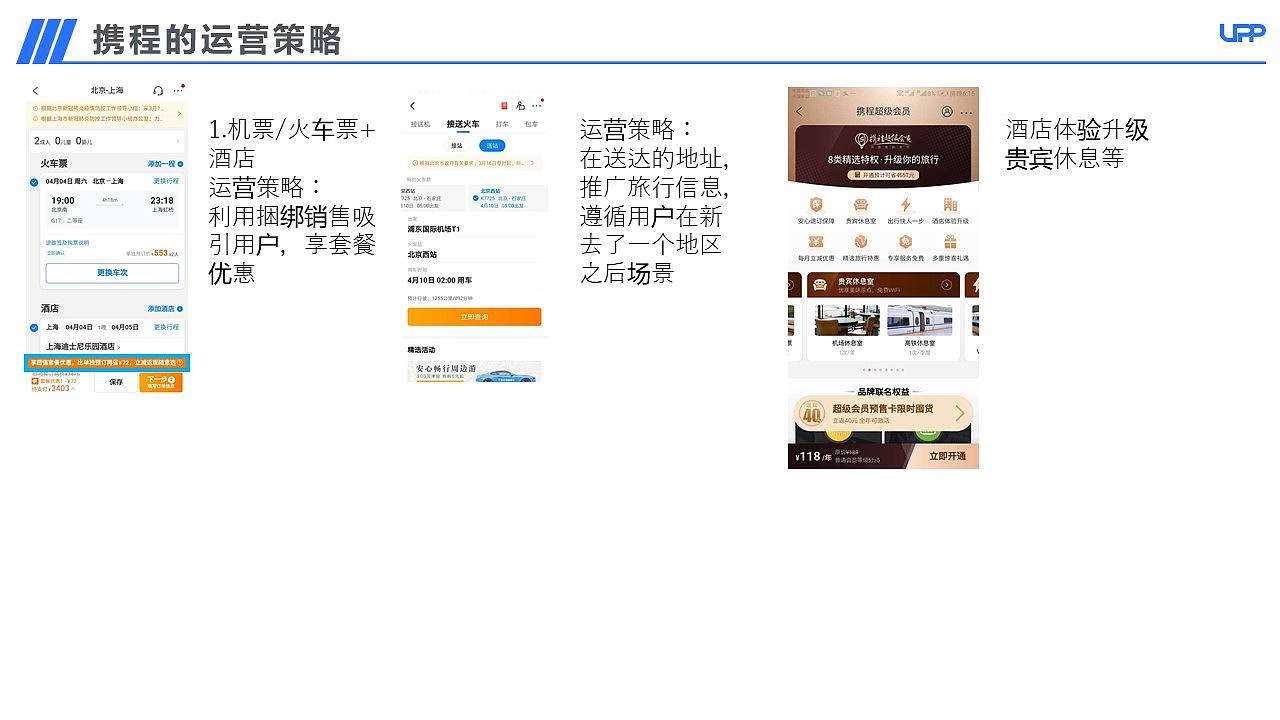Open 超级会员预售卡限时囤货 banner arrow
Screen dimensions: 1280x720
tap(960, 413)
